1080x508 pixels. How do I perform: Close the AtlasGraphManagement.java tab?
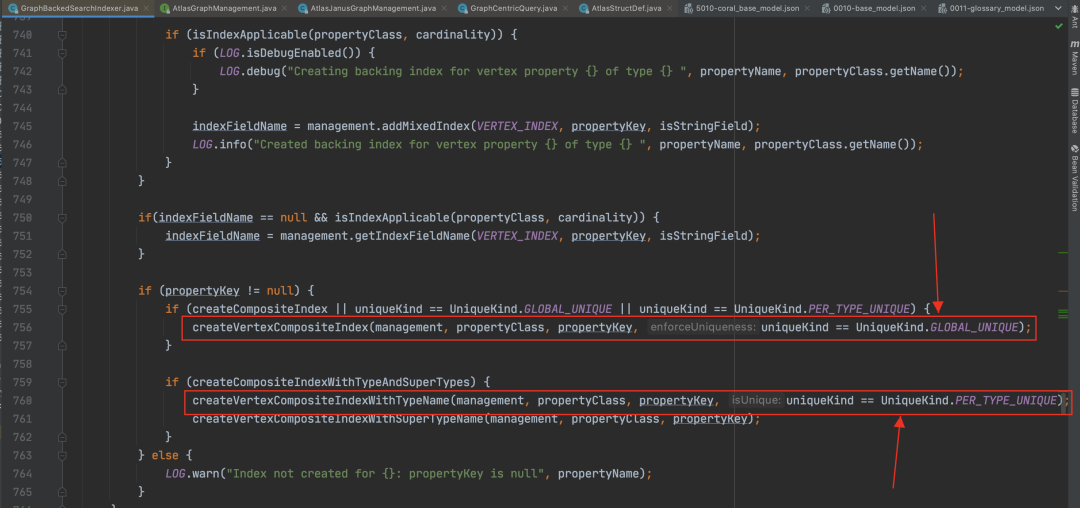click(285, 9)
